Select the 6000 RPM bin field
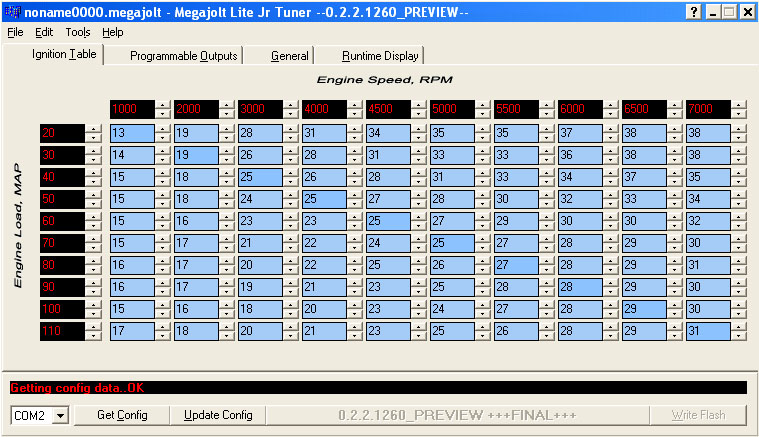The width and height of the screenshot is (759, 437). point(580,109)
